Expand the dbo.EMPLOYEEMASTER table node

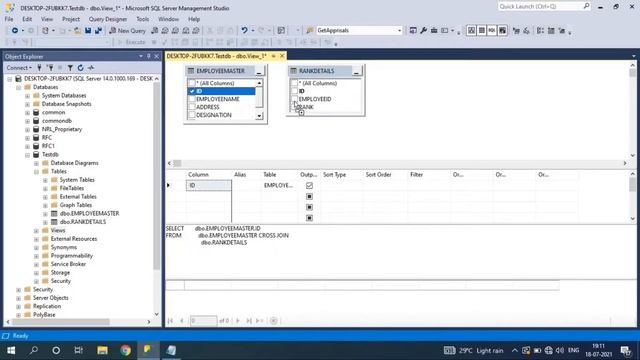(x=45, y=213)
